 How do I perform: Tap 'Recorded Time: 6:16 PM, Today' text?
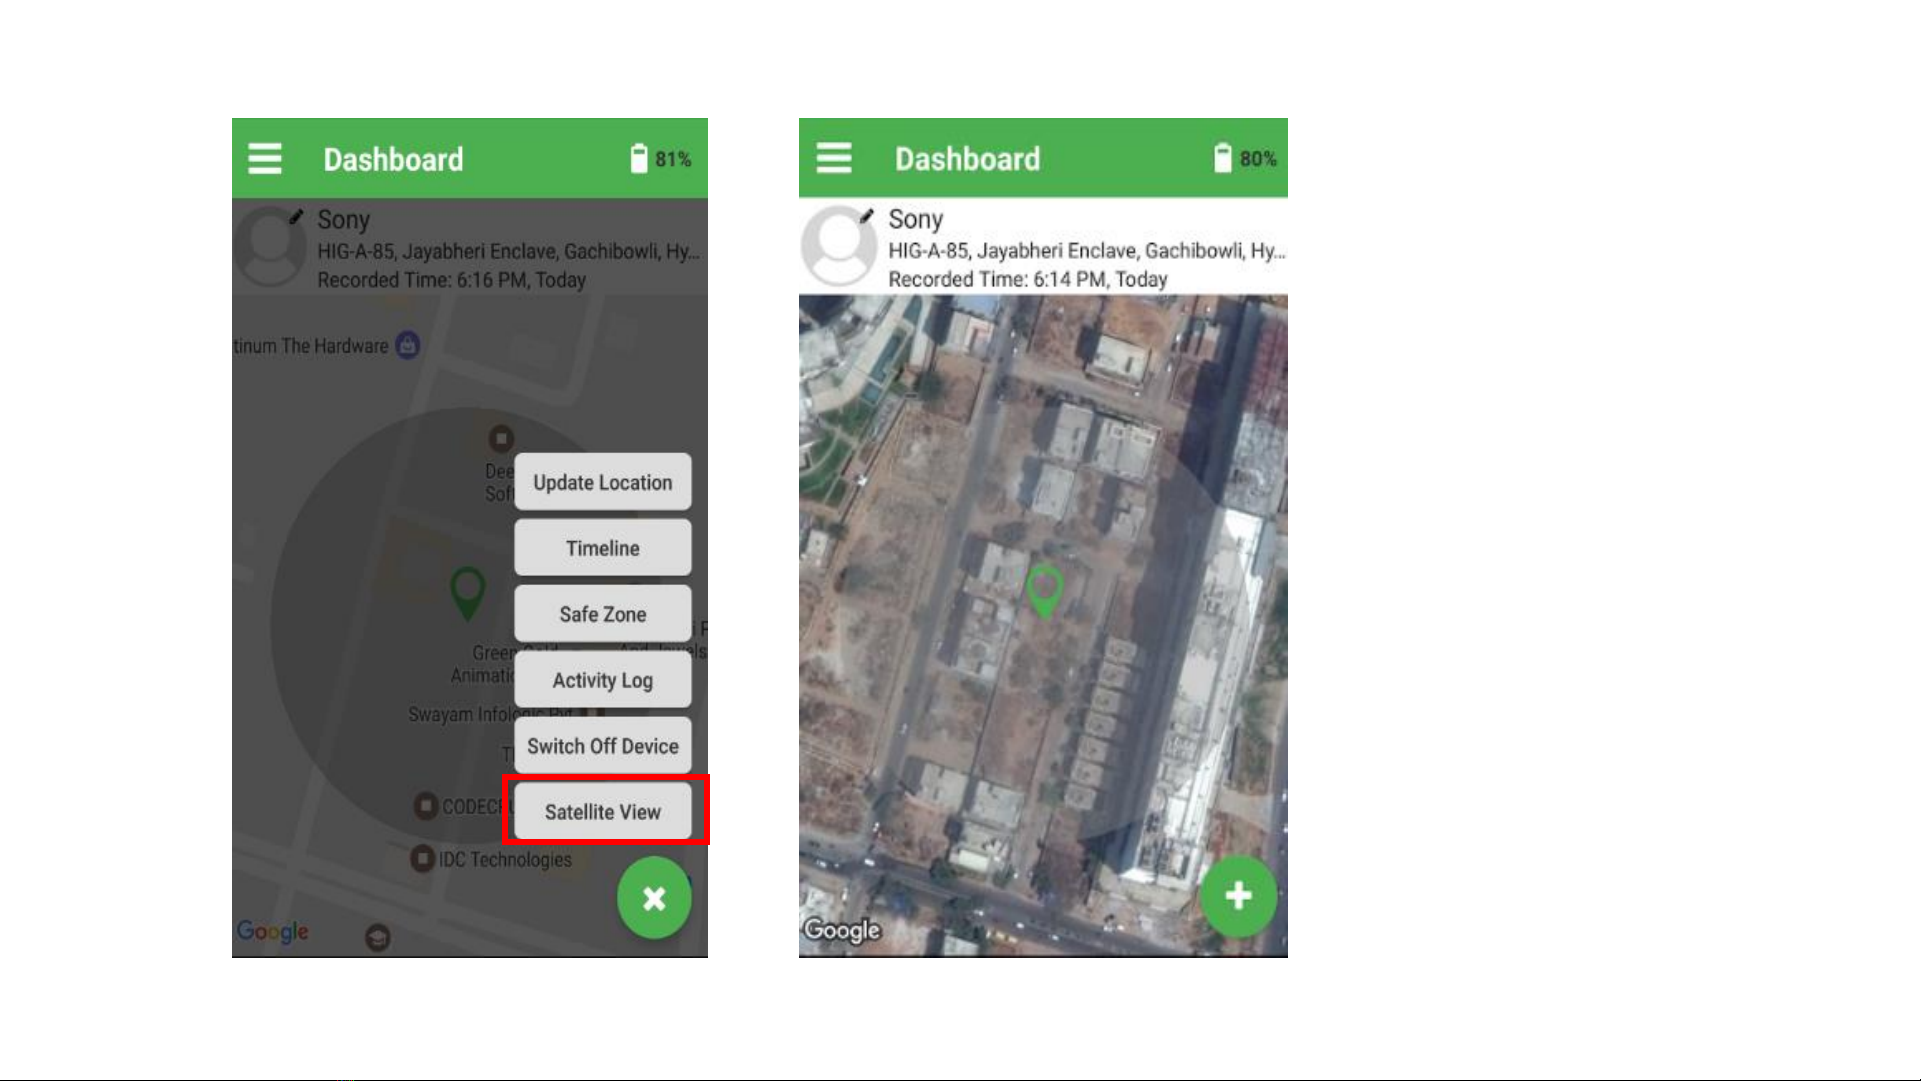click(x=452, y=280)
